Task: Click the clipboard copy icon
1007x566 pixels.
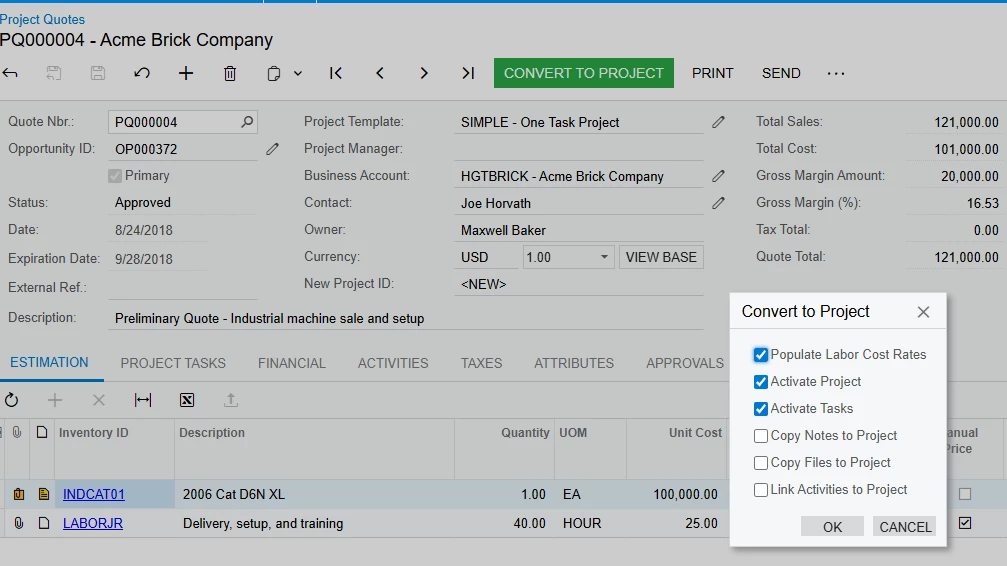Action: 274,73
